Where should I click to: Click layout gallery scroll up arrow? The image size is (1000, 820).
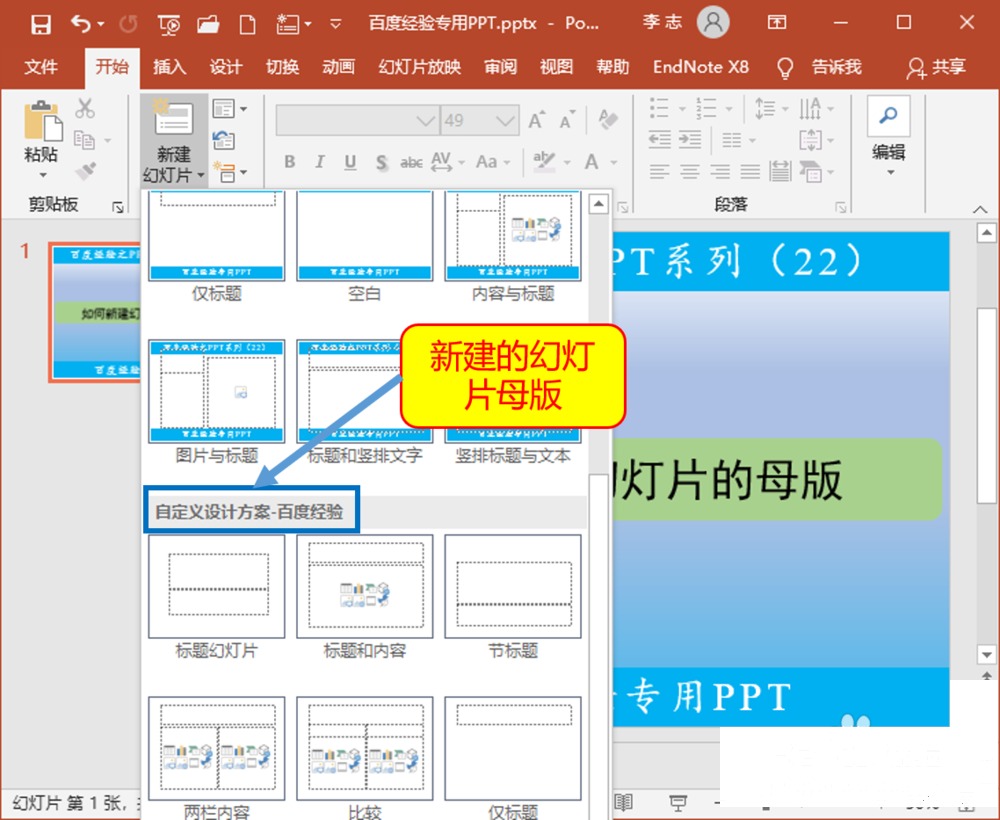(598, 204)
